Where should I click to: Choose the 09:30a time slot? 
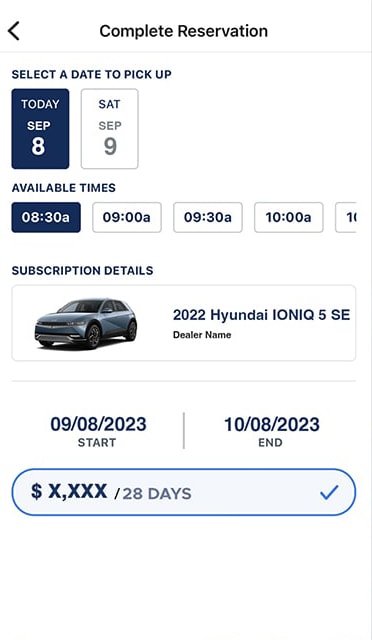coord(208,217)
